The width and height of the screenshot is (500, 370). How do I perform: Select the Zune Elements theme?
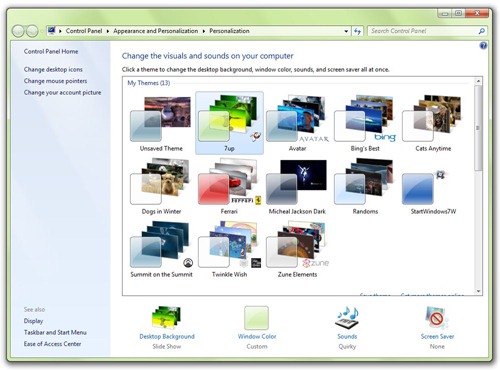click(297, 249)
